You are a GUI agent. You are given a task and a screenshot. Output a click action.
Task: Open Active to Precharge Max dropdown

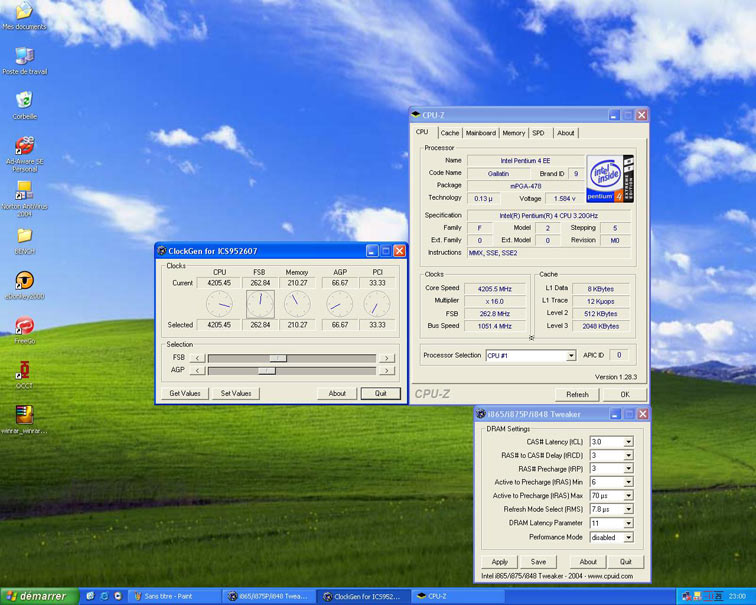628,496
